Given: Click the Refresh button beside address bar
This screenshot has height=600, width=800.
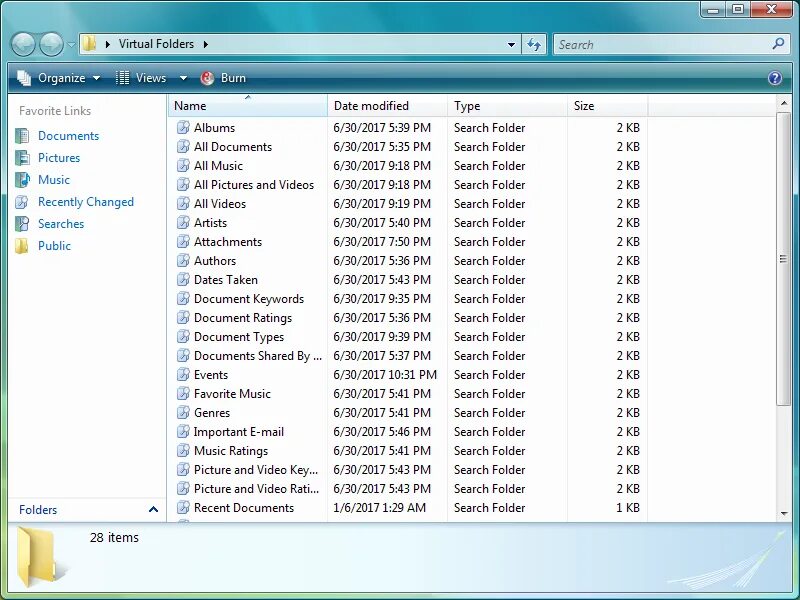Looking at the screenshot, I should (534, 44).
